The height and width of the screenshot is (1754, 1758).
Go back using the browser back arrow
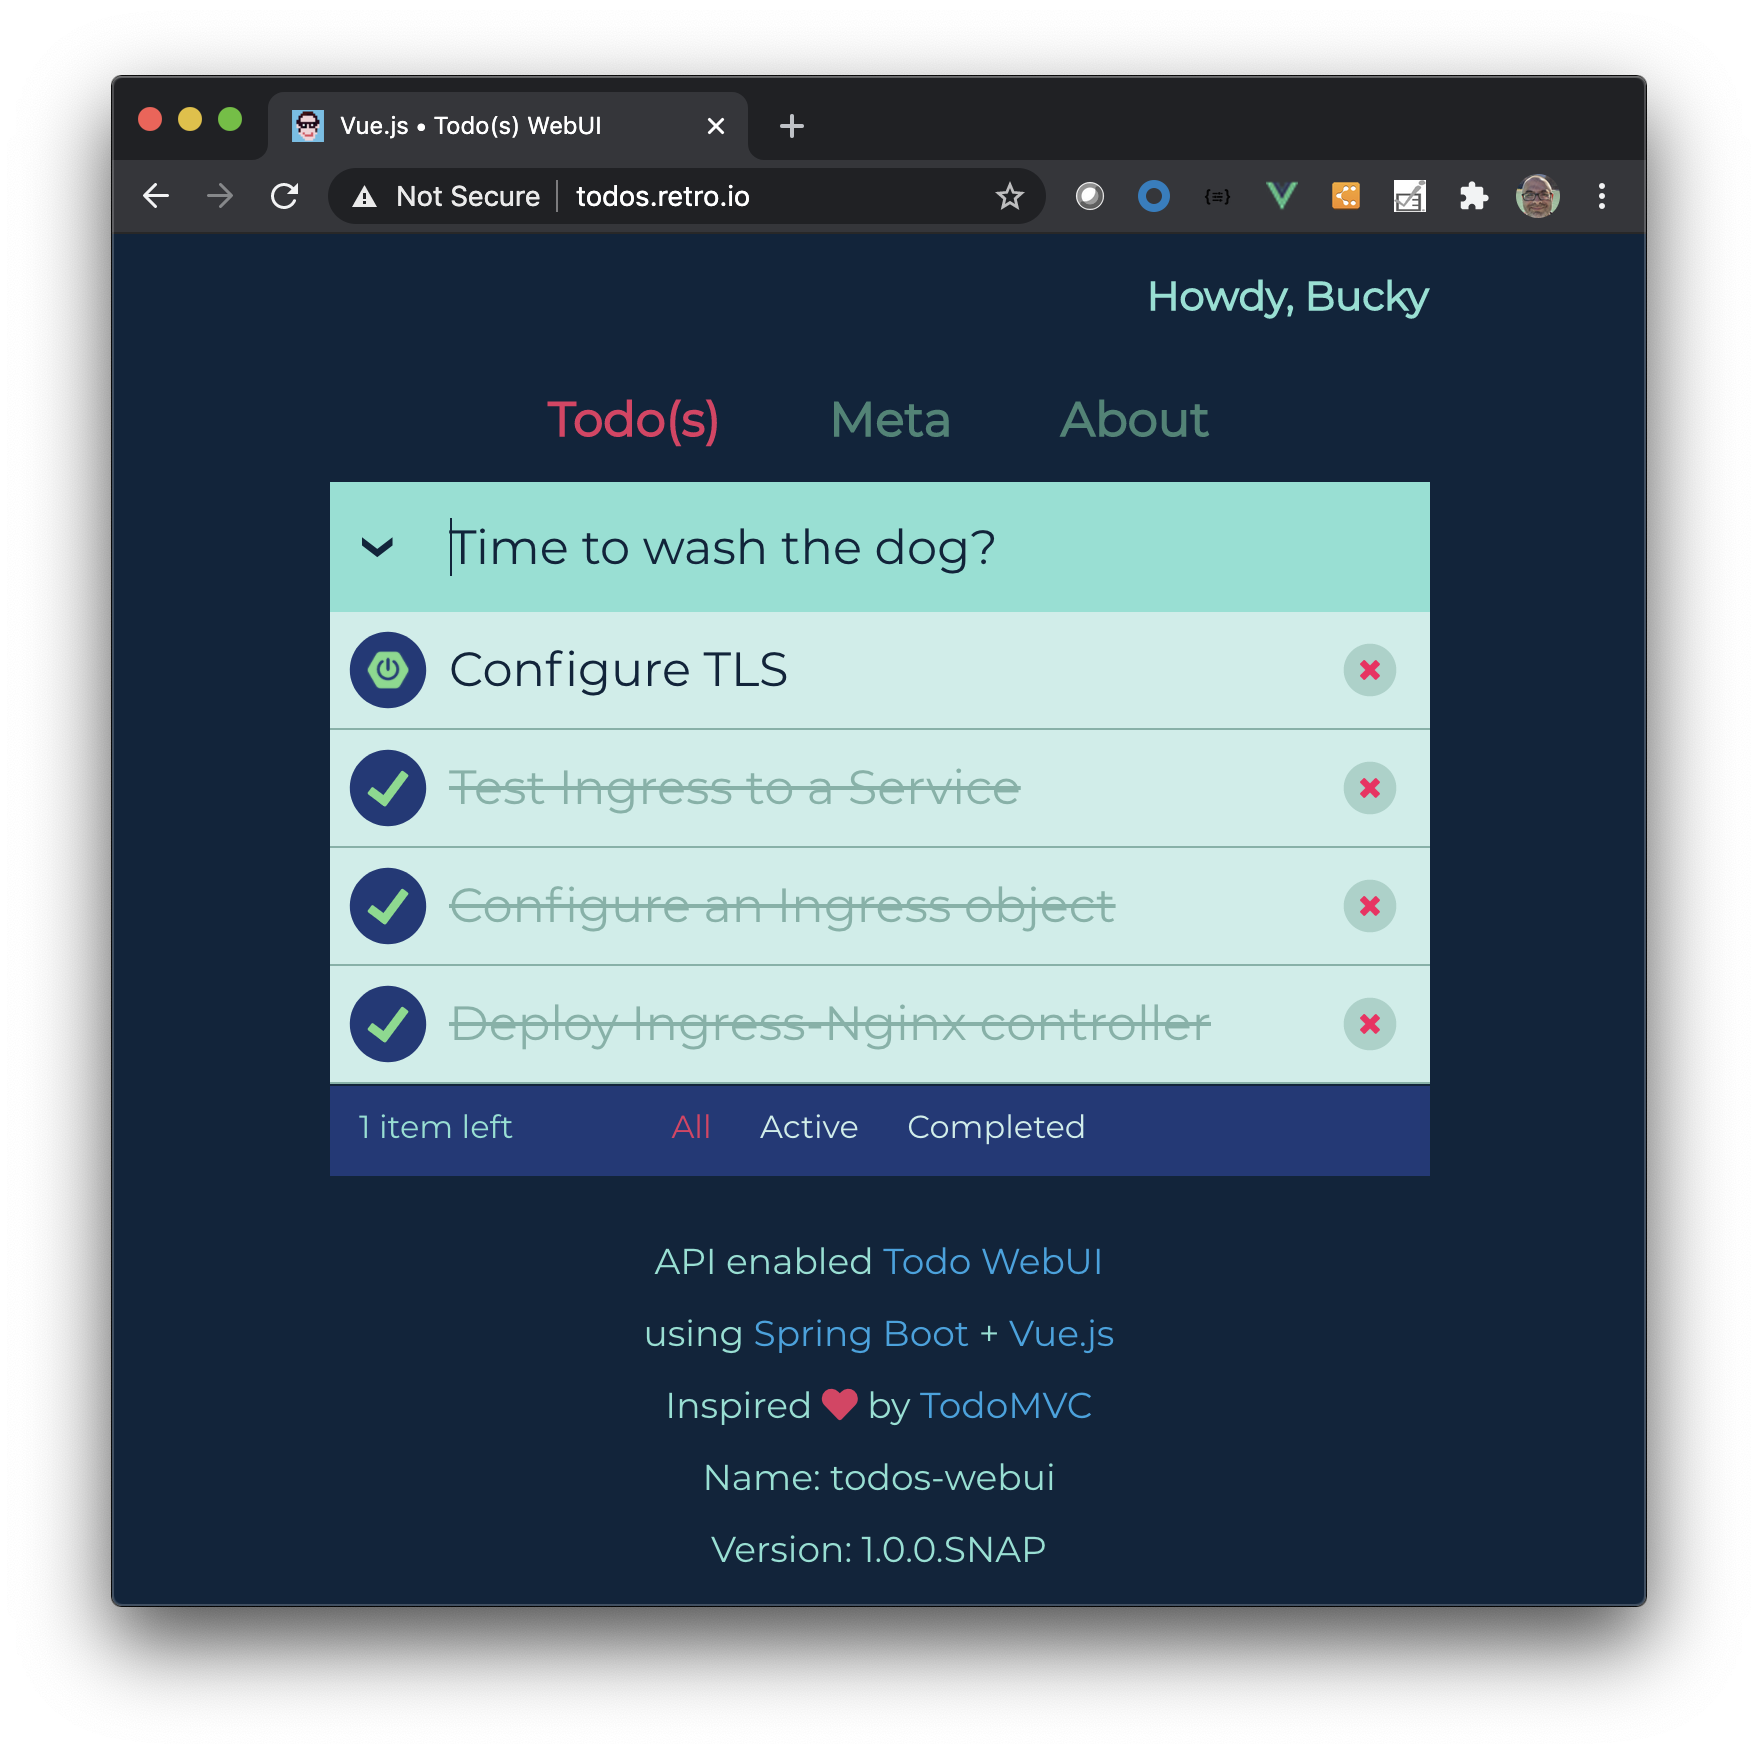click(156, 196)
